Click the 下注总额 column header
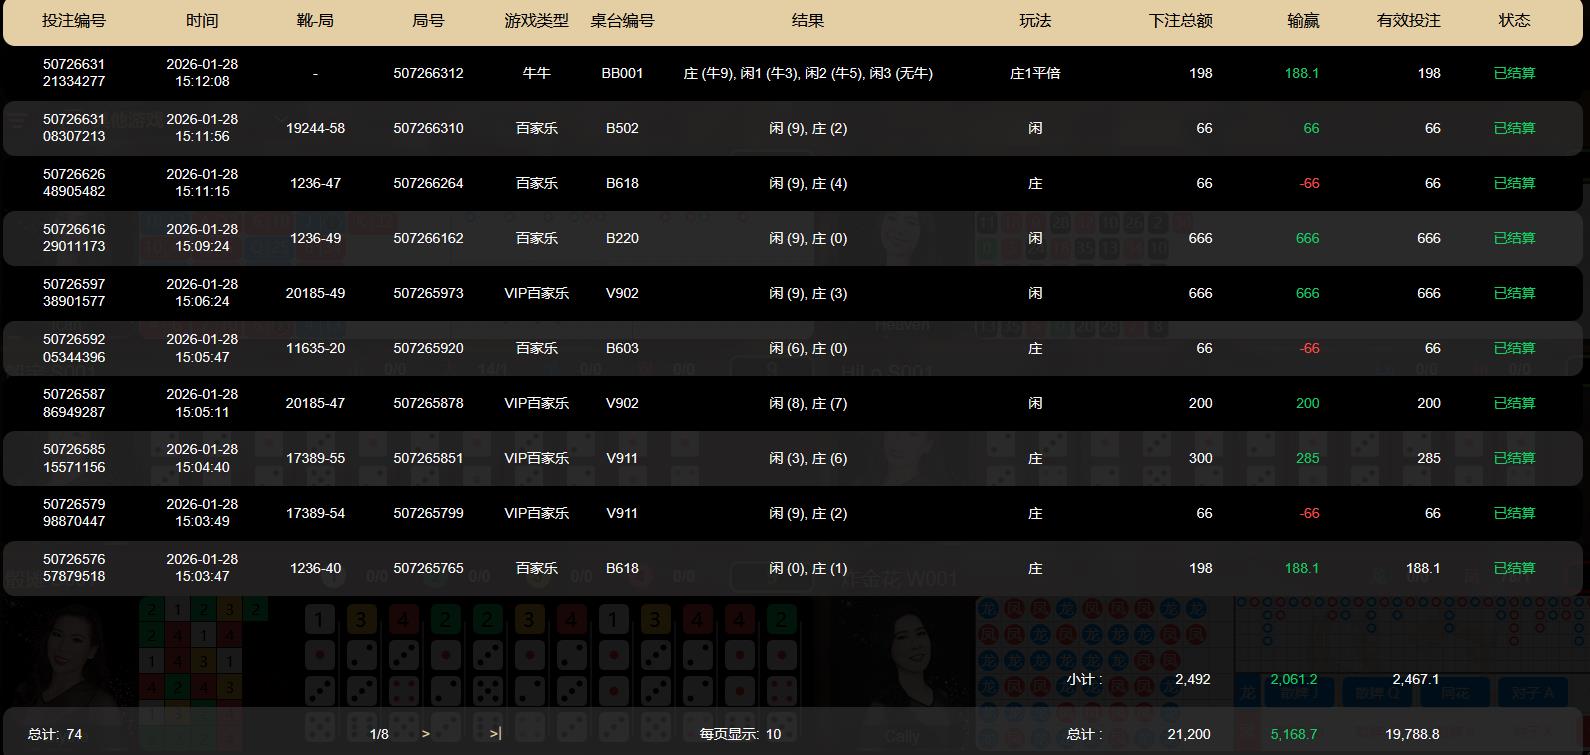Viewport: 1590px width, 755px height. click(x=1180, y=21)
